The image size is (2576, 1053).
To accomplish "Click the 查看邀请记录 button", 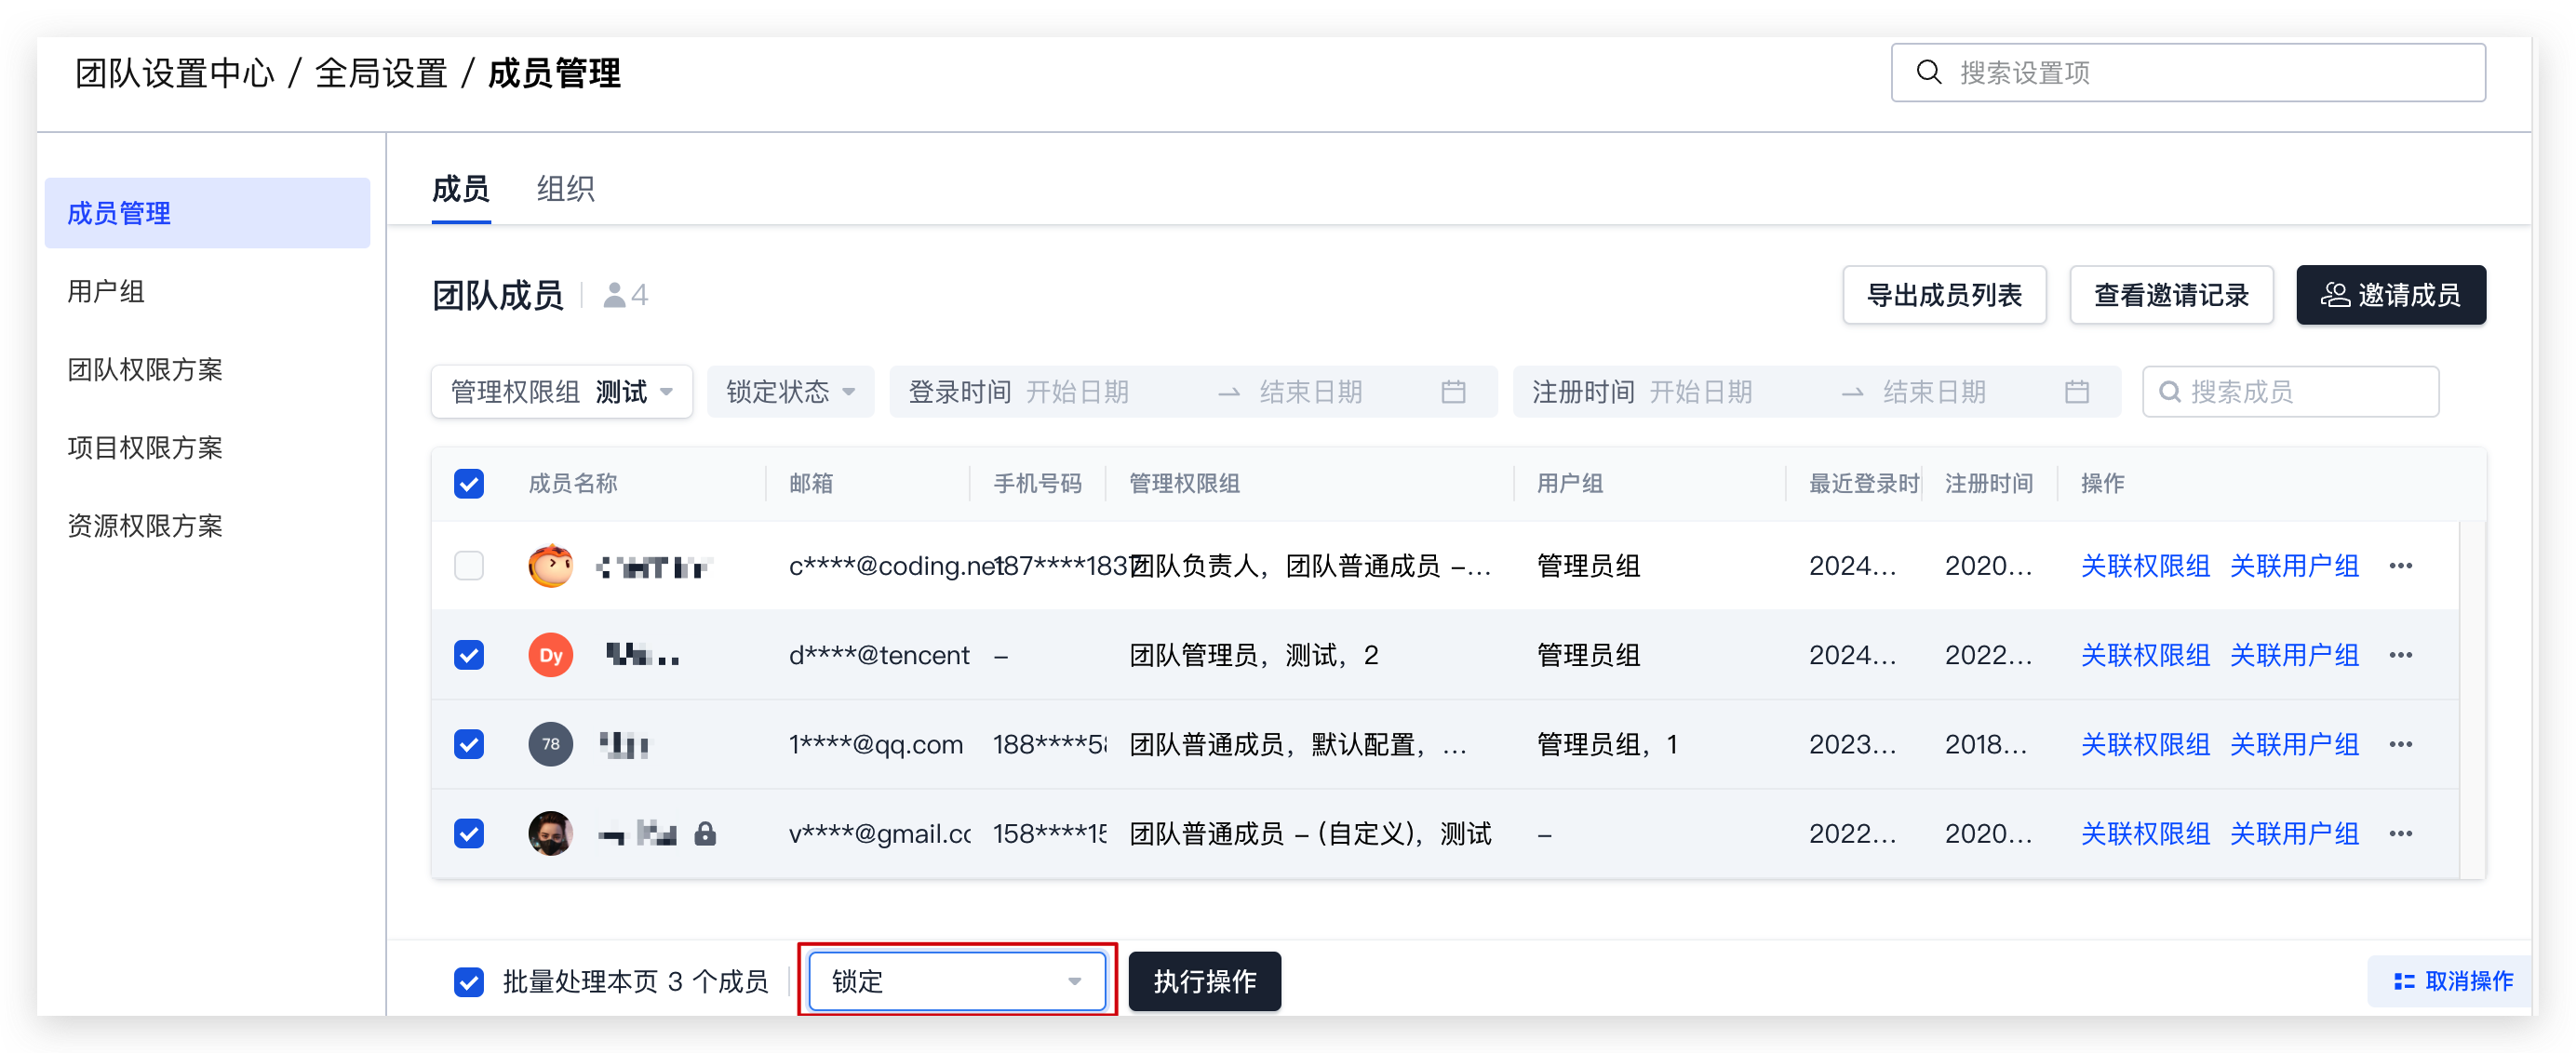I will point(2171,295).
